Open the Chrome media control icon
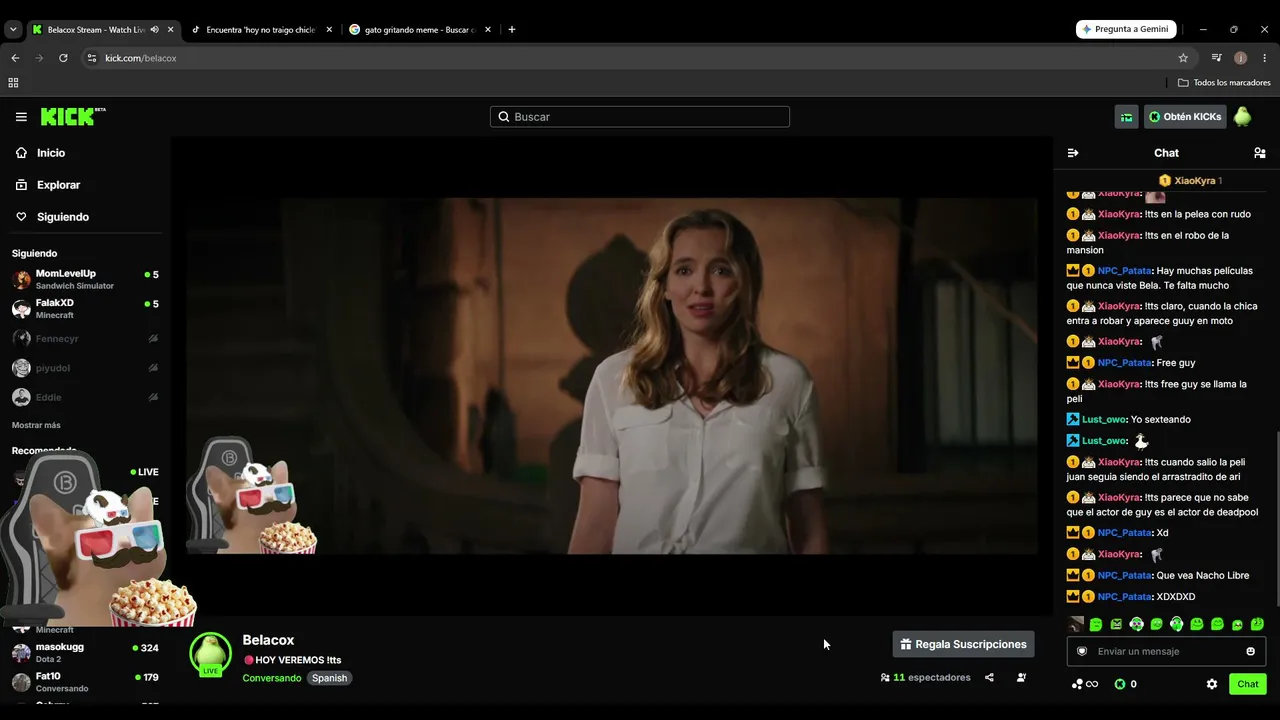 coord(1216,58)
